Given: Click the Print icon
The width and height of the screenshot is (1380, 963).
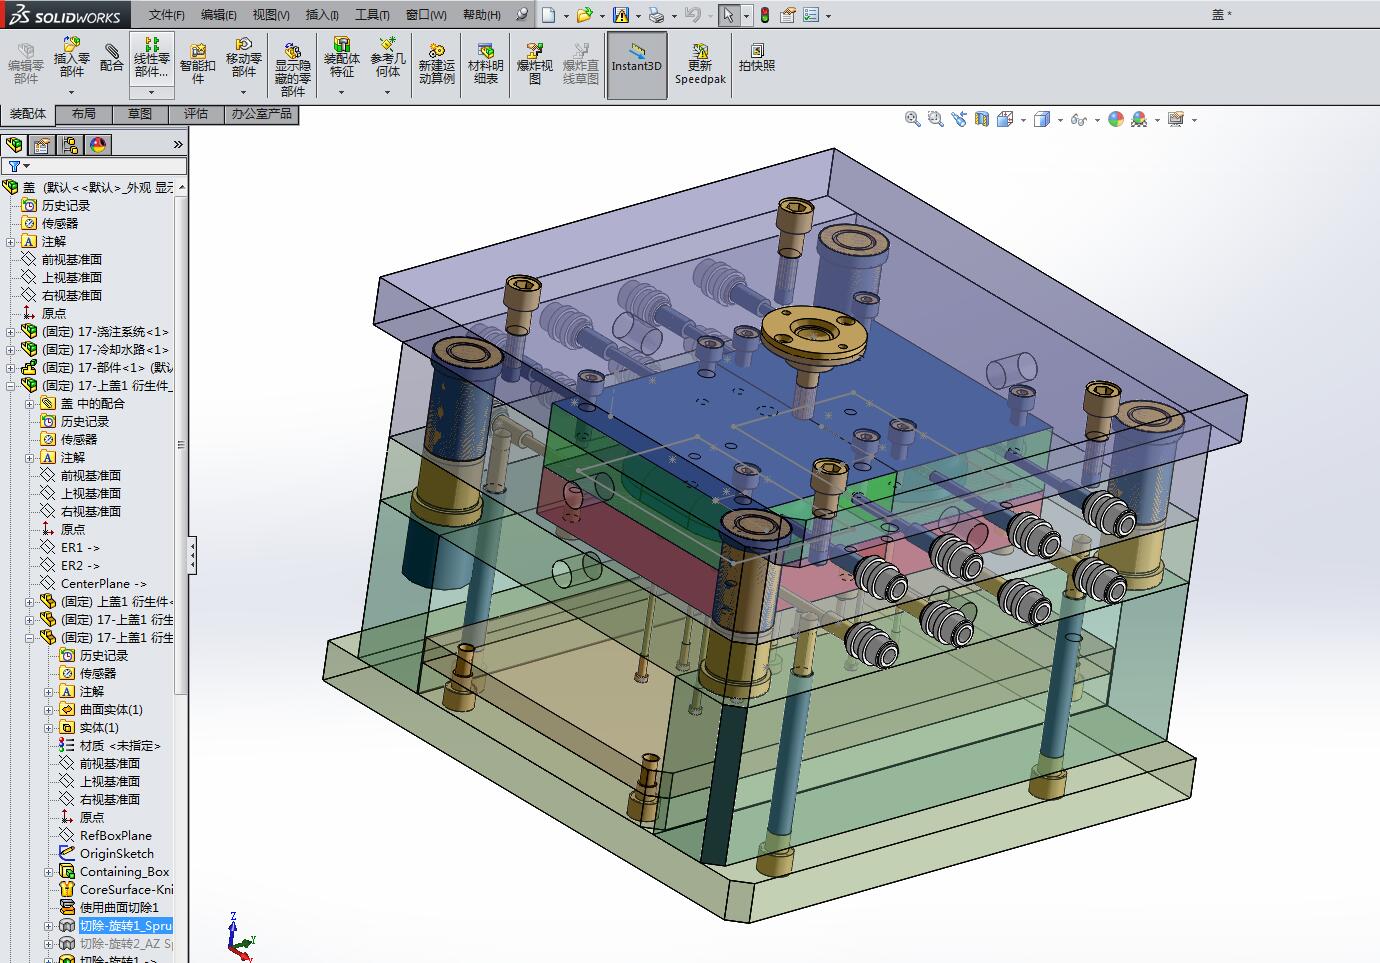Looking at the screenshot, I should coord(656,15).
